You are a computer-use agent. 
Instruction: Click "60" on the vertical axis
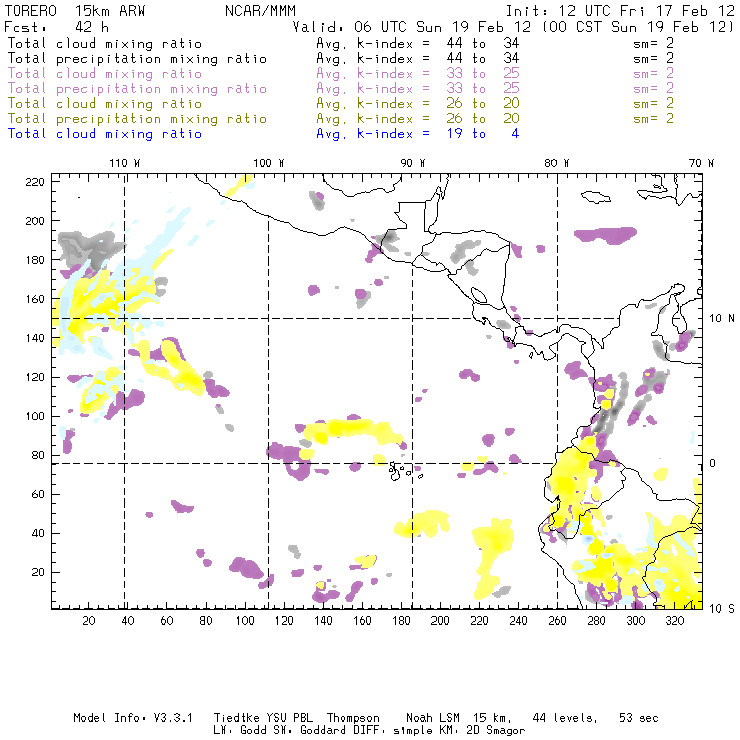pos(38,494)
